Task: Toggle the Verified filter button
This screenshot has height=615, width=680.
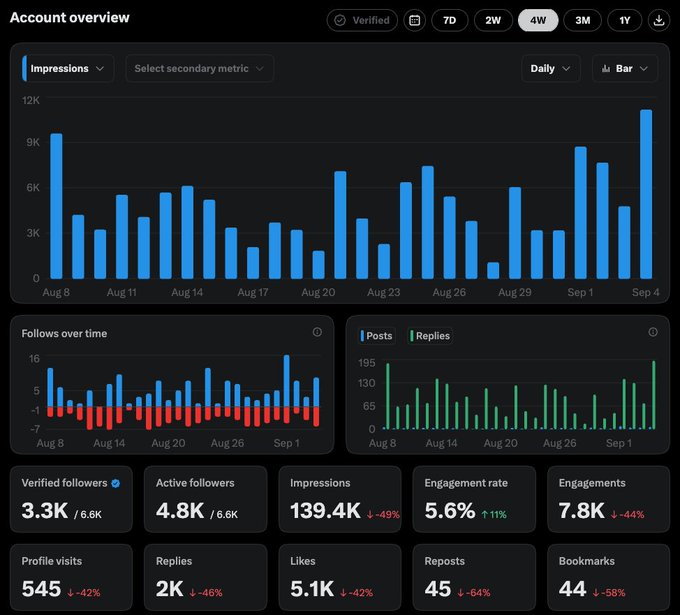Action: [362, 20]
